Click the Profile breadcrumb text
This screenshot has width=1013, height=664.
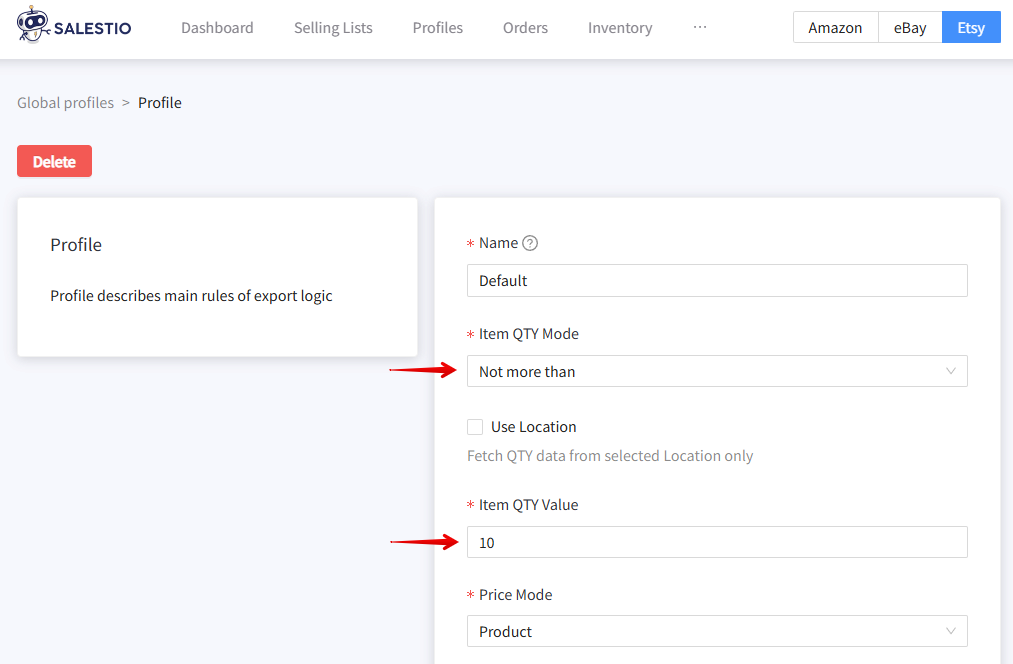pos(160,103)
